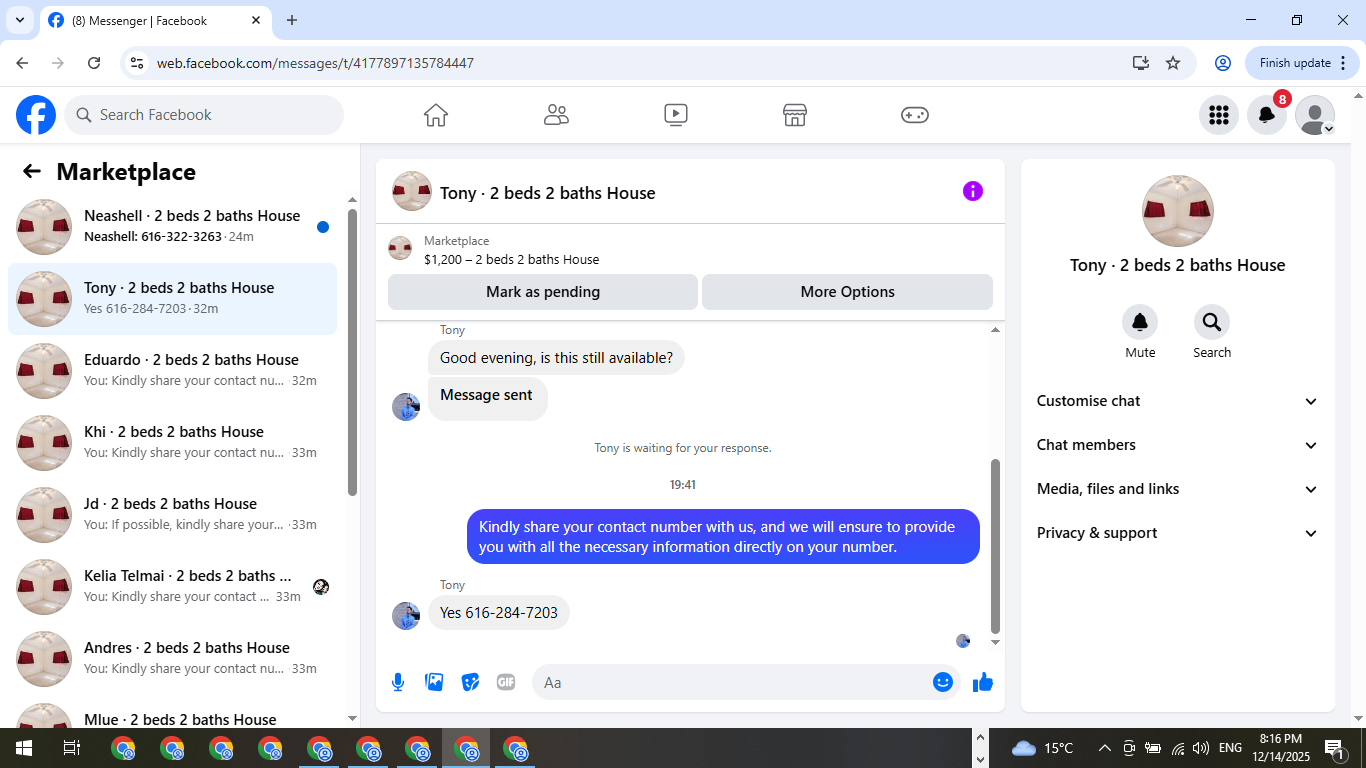
Task: Open Neashell conversation in list
Action: tap(172, 227)
